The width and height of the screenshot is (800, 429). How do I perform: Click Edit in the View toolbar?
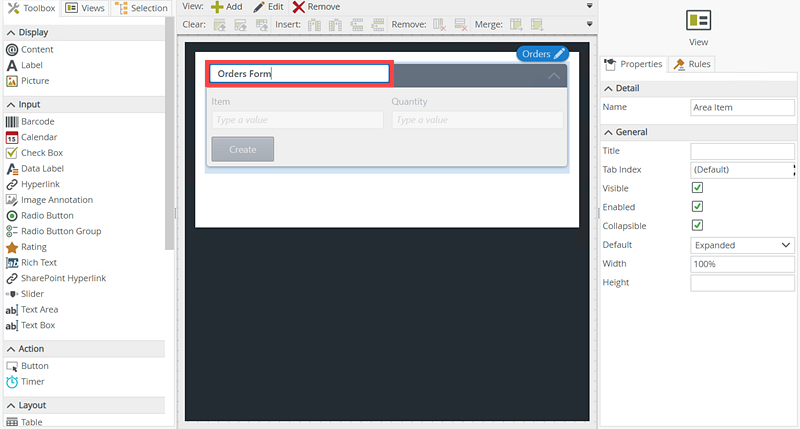(x=268, y=7)
